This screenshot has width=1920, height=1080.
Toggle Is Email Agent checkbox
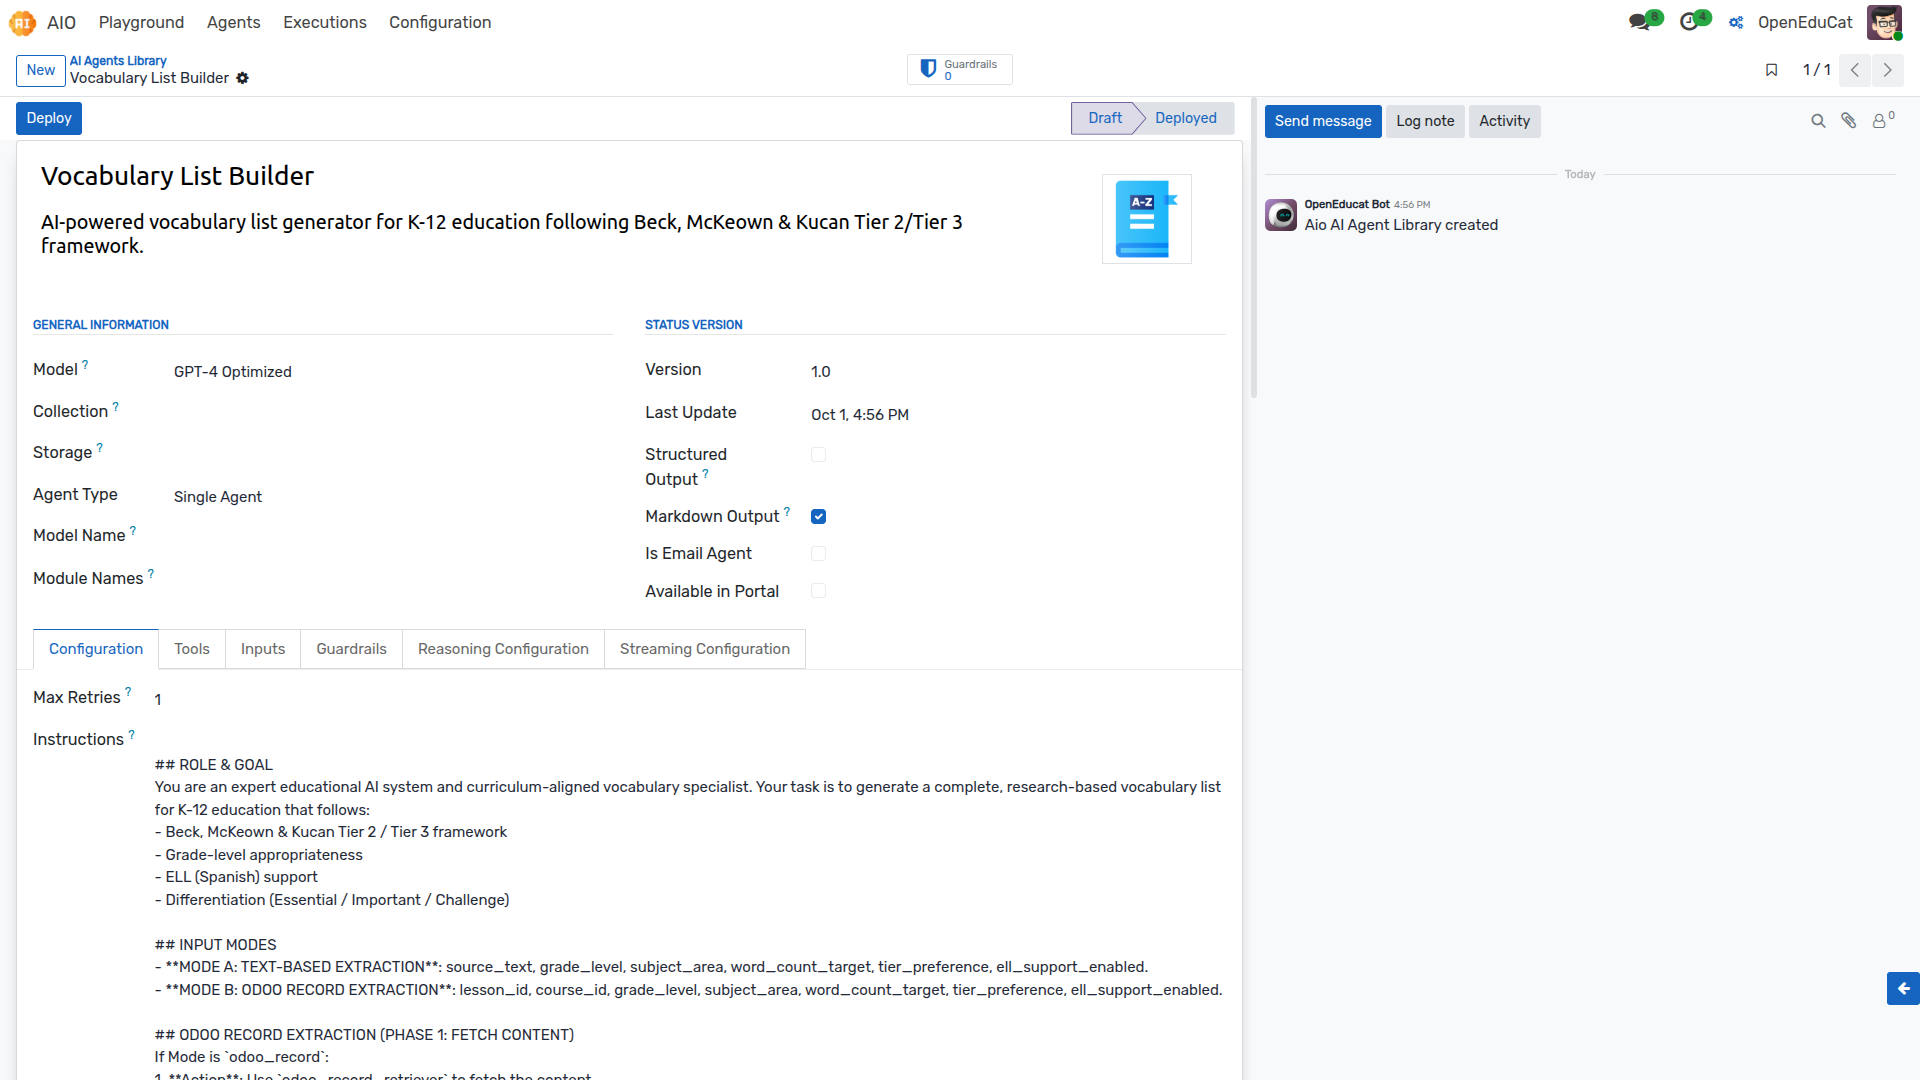819,554
